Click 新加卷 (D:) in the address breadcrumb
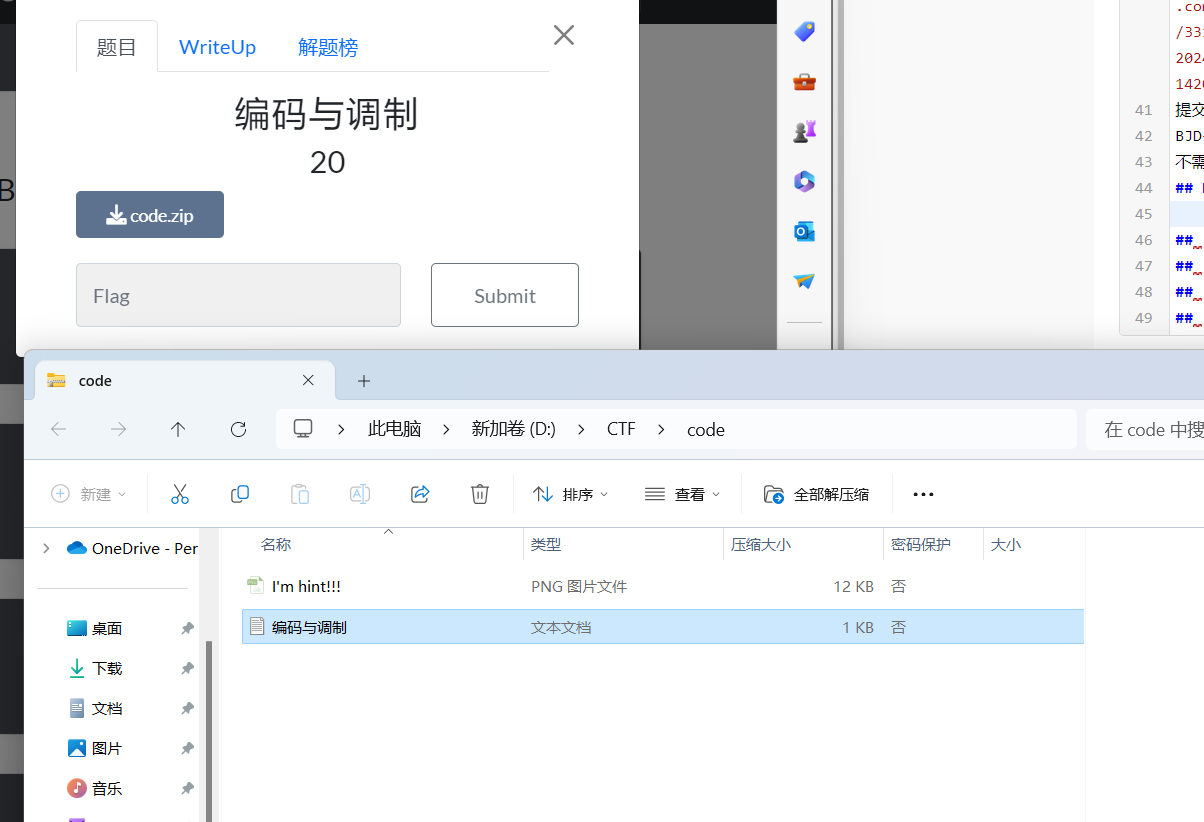This screenshot has width=1204, height=822. [x=514, y=429]
